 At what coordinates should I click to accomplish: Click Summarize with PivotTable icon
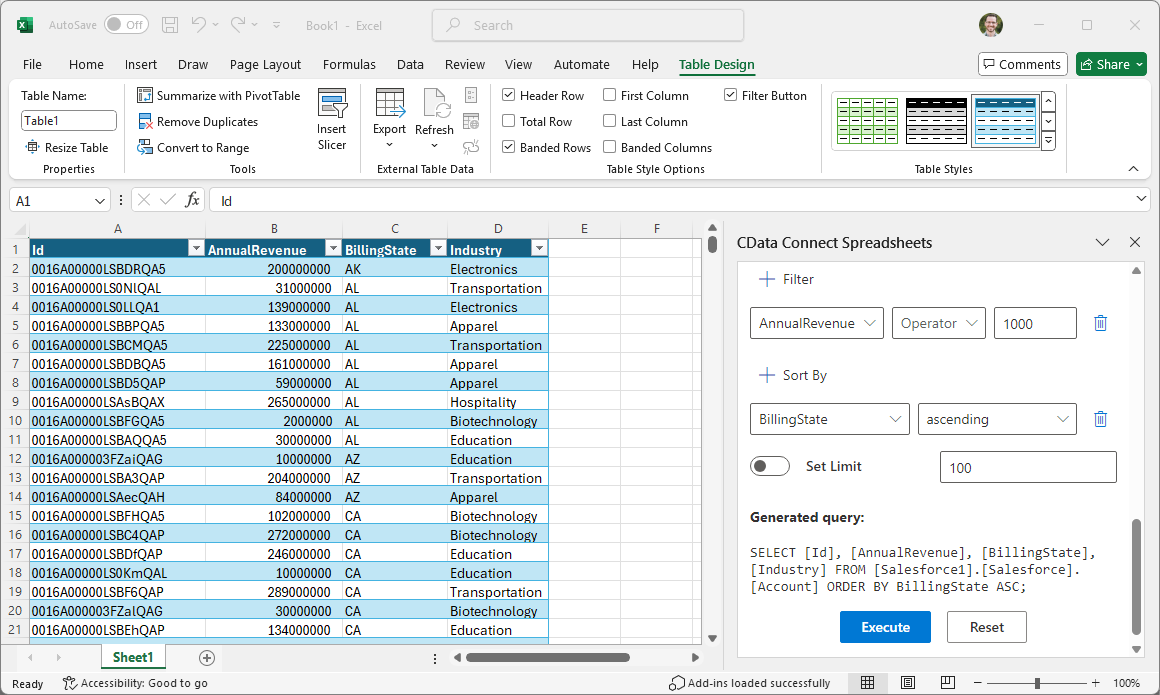click(x=146, y=95)
